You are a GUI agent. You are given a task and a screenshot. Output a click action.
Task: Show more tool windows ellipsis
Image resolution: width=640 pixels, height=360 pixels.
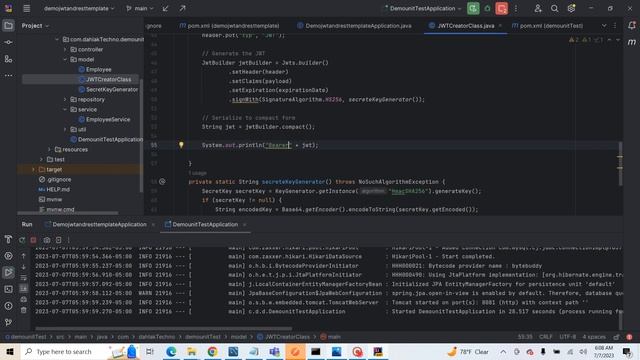(x=8, y=76)
